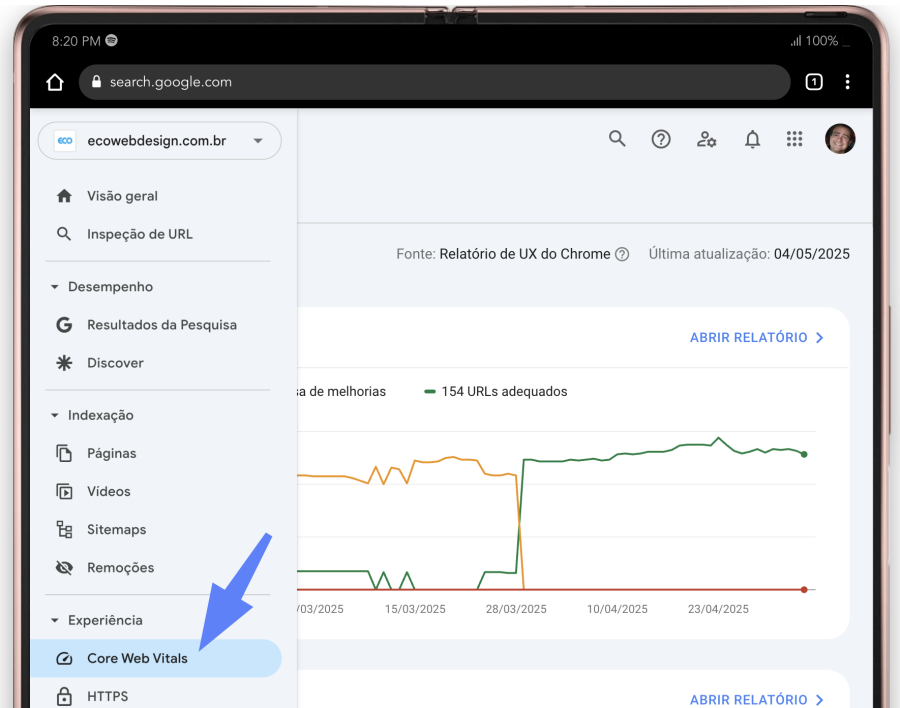Click the 15/03/2025 axis date label
This screenshot has width=900, height=708.
415,609
